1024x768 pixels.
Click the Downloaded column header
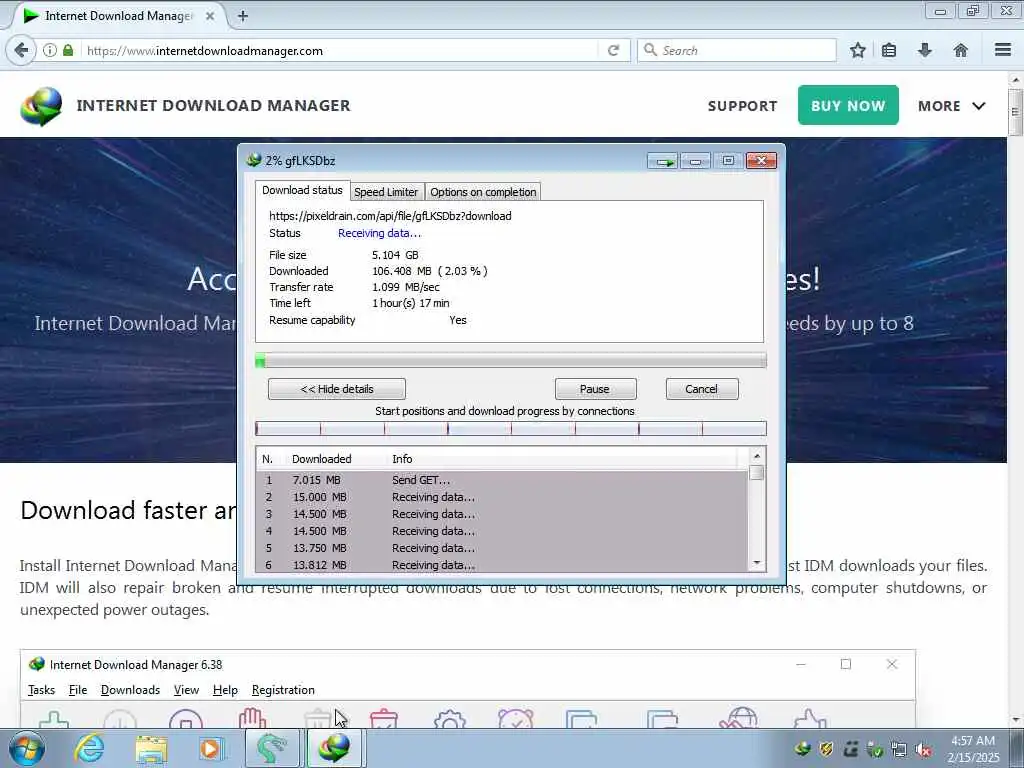pyautogui.click(x=321, y=459)
